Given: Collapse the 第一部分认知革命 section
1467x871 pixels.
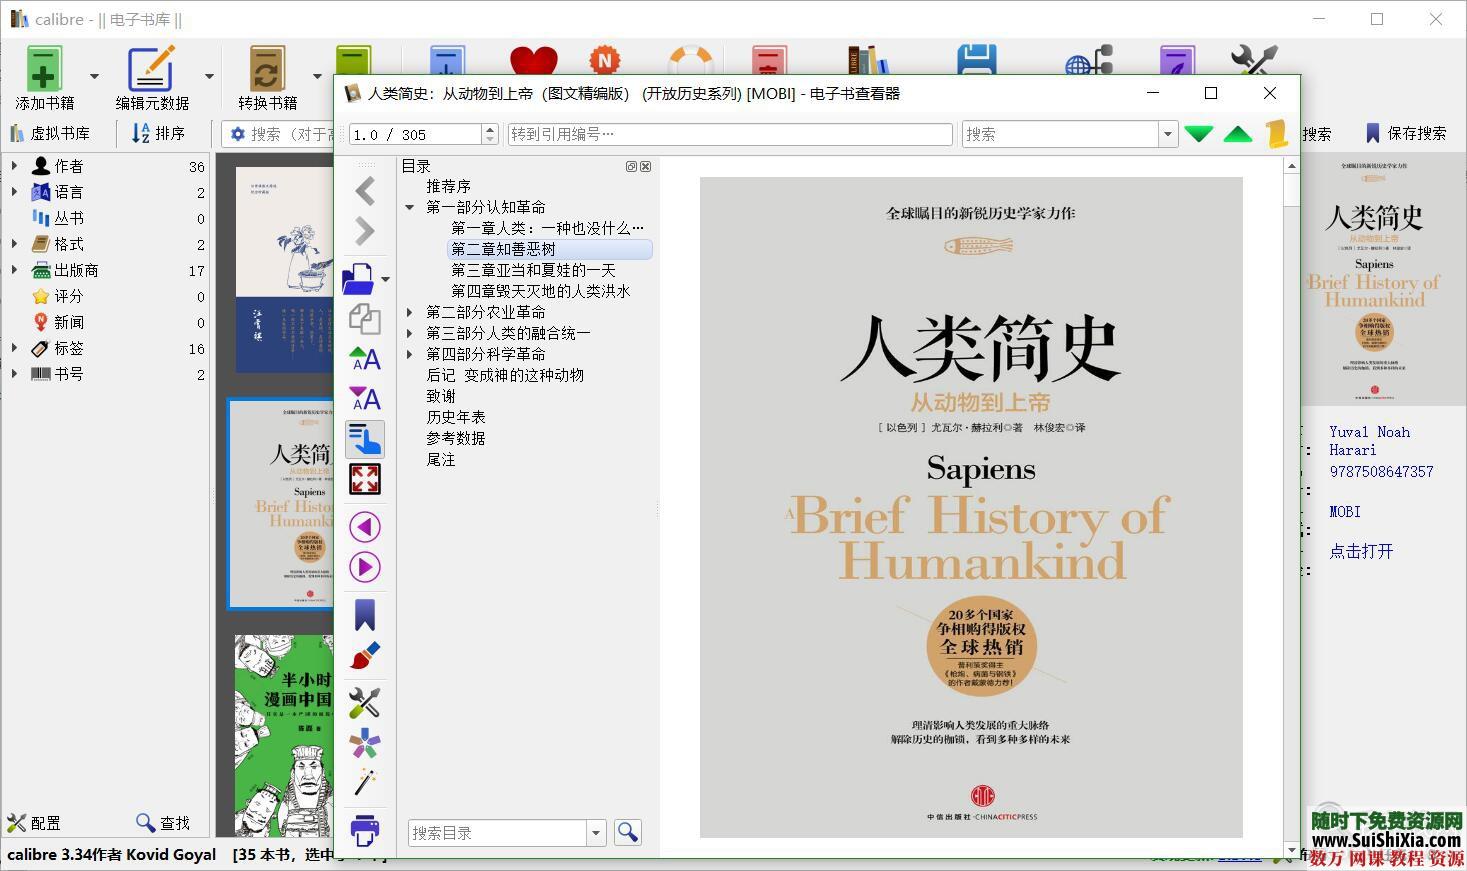Looking at the screenshot, I should coord(409,207).
